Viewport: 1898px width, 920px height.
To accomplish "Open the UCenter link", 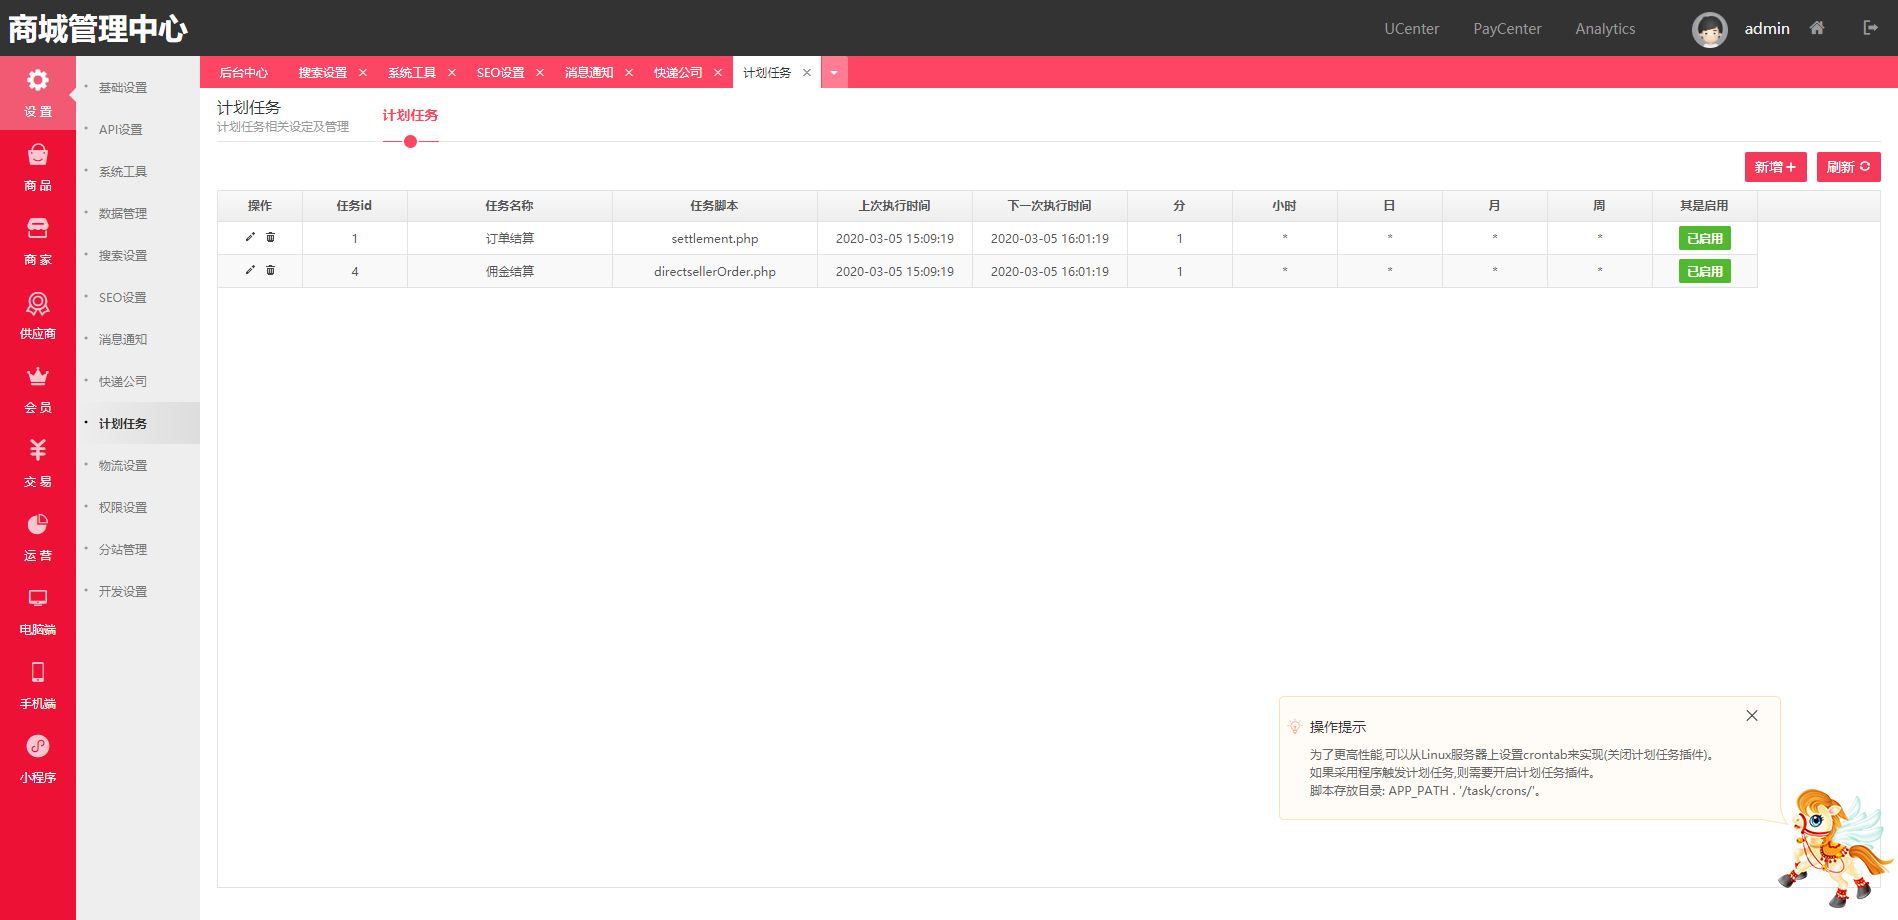I will (x=1411, y=29).
